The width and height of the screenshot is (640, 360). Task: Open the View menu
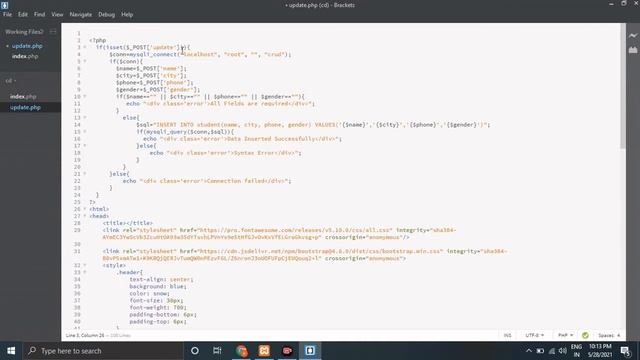(x=57, y=14)
